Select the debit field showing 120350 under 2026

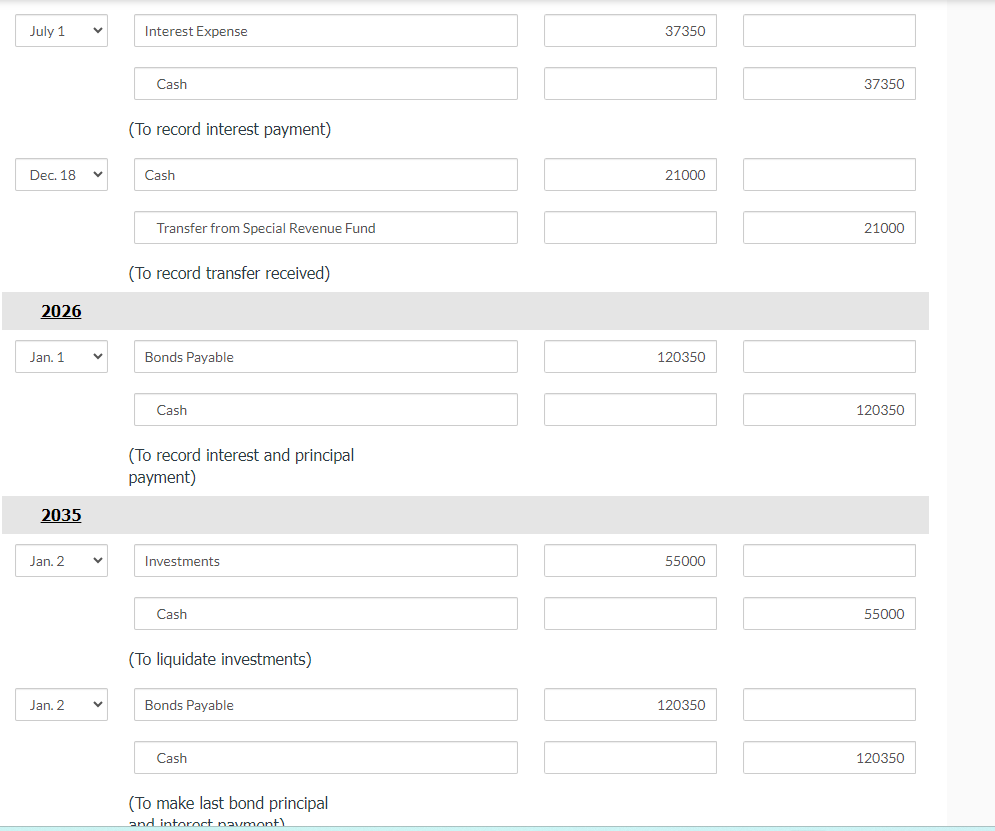pos(629,356)
